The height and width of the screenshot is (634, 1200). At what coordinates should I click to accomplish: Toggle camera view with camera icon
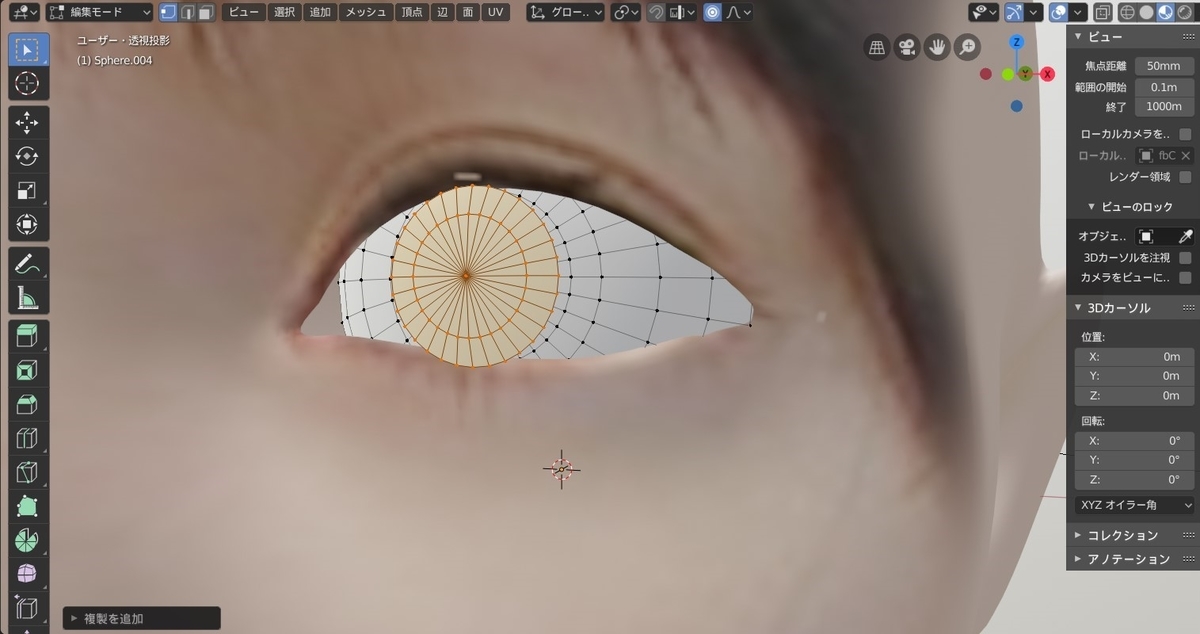click(x=907, y=47)
